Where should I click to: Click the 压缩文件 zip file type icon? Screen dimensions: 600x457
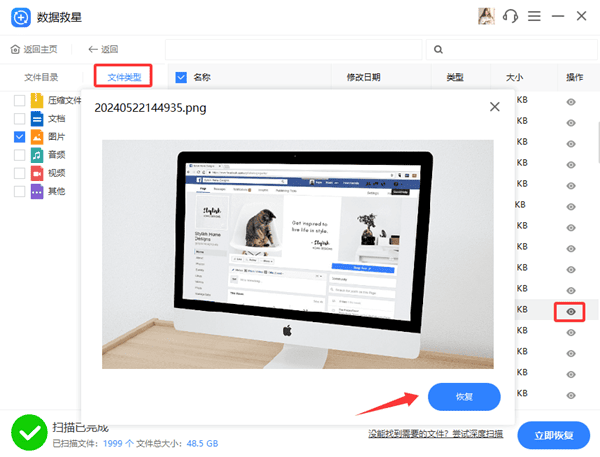pos(37,100)
